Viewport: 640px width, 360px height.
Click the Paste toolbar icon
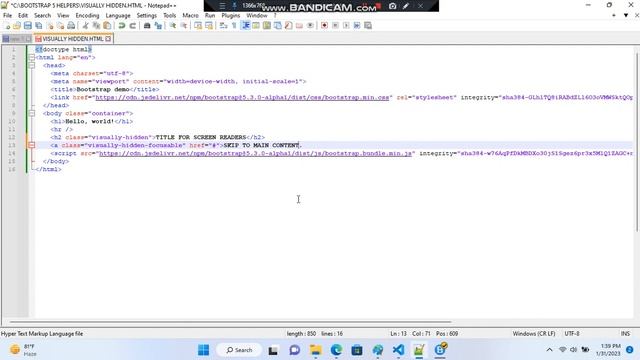[x=107, y=25]
